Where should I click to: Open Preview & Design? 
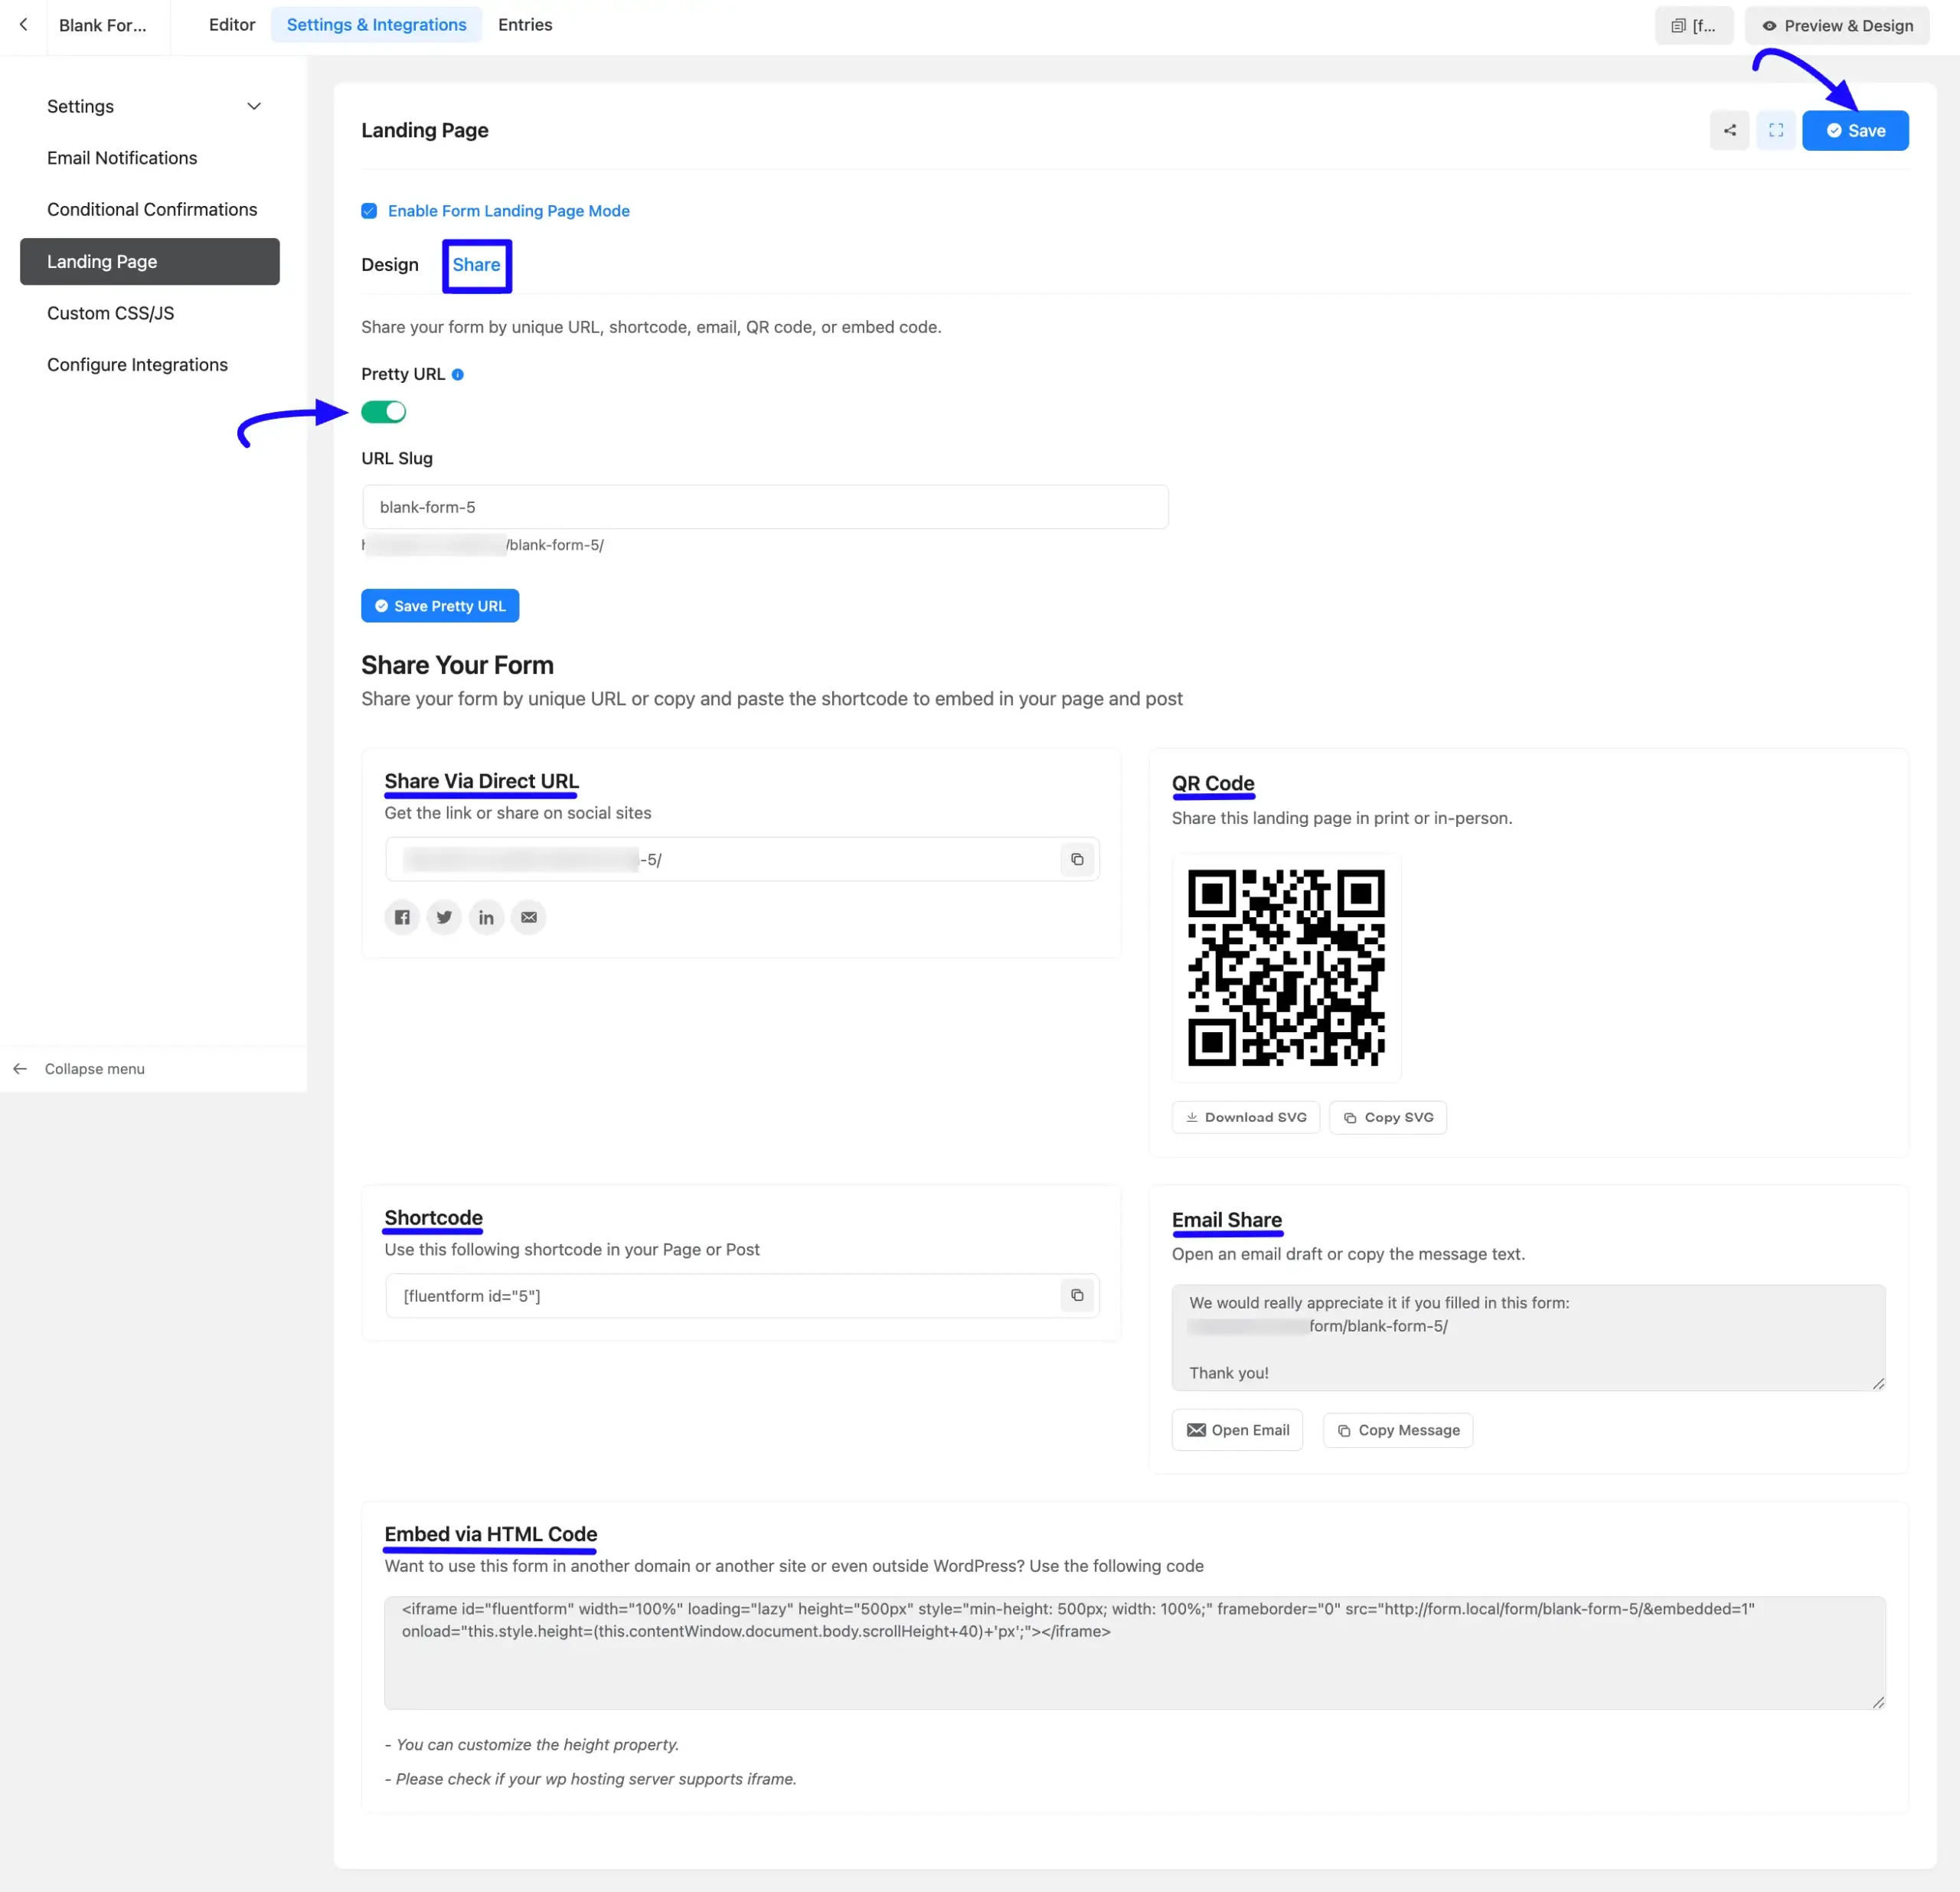pos(1838,25)
